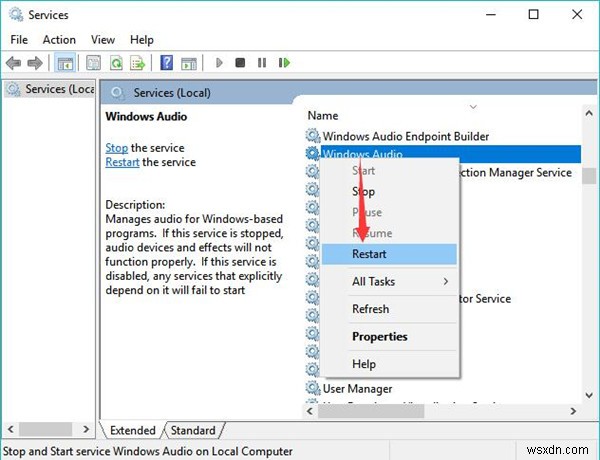
Task: Click the Export List toolbar icon
Action: pyautogui.click(x=138, y=63)
